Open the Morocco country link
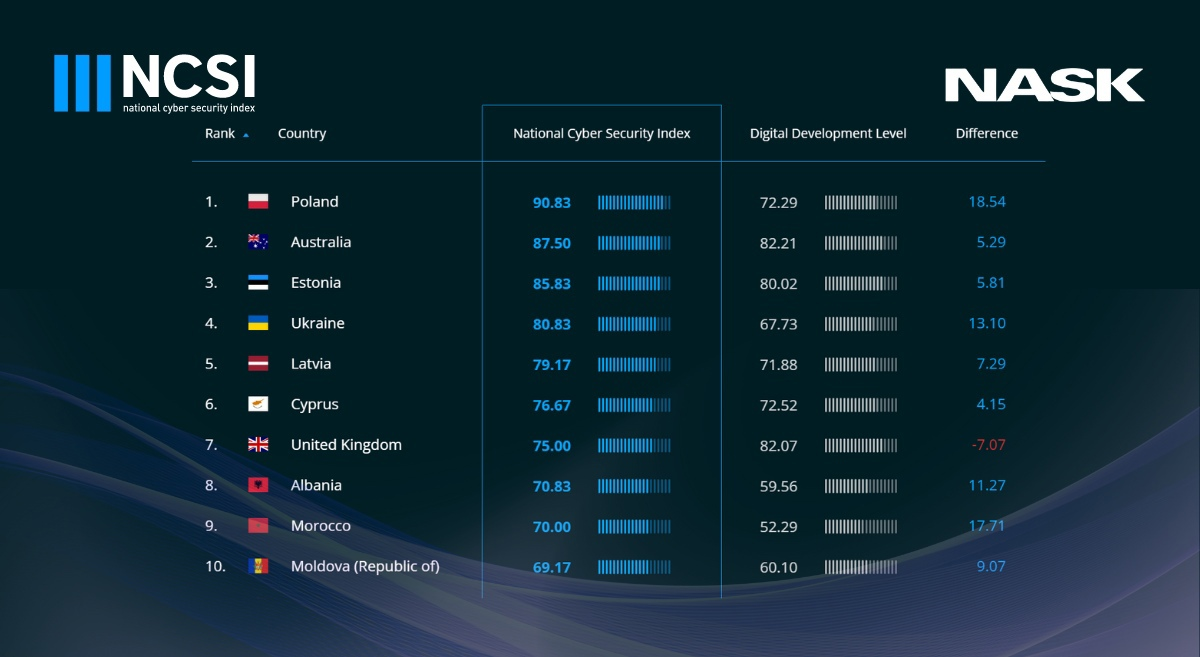1200x657 pixels. (320, 526)
